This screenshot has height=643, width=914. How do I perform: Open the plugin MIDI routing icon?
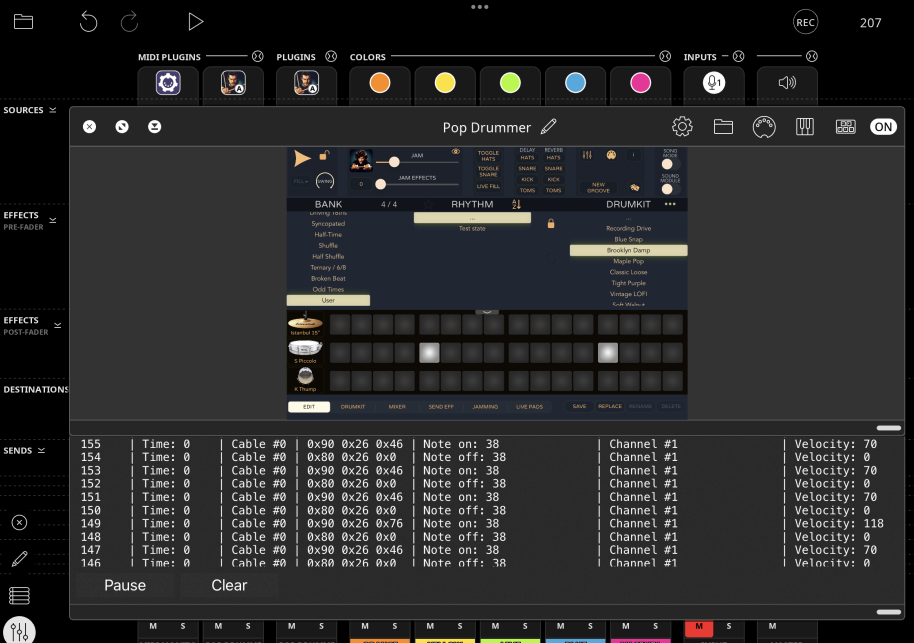click(x=764, y=127)
